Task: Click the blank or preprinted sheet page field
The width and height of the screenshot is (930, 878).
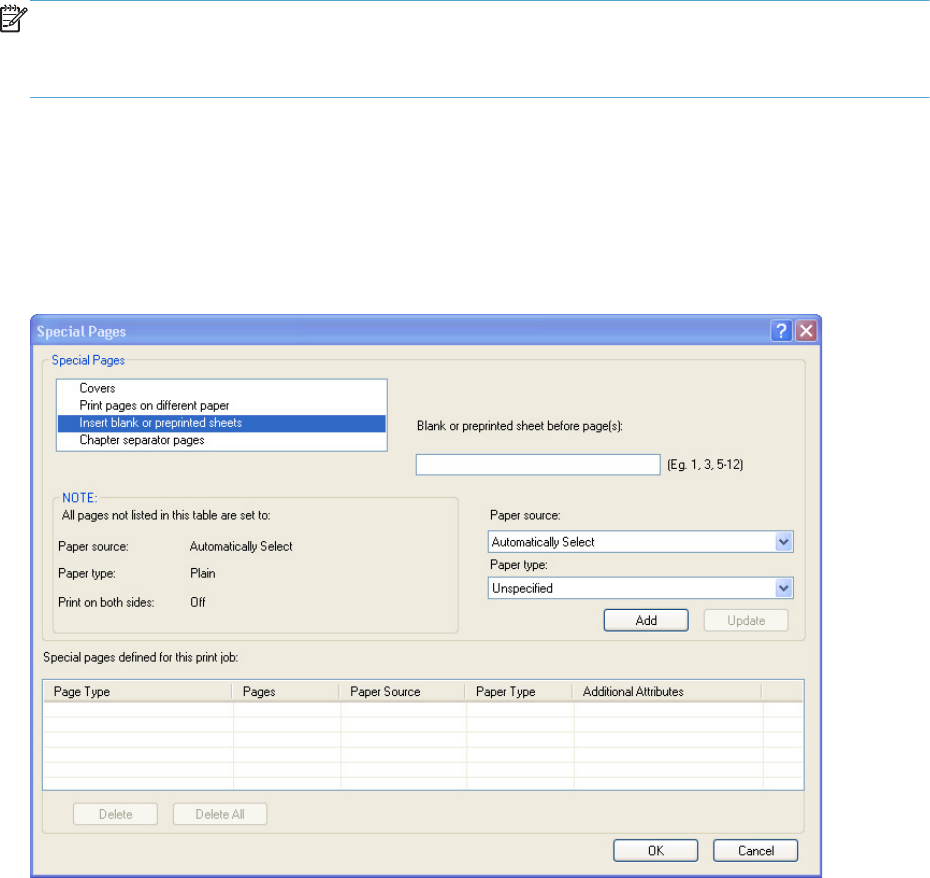Action: click(x=537, y=465)
